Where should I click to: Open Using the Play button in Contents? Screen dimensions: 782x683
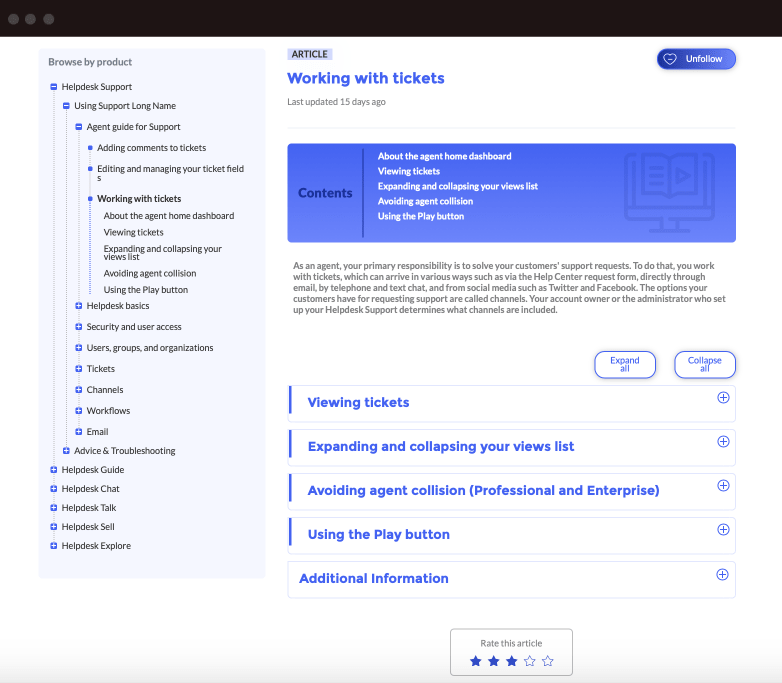420,216
